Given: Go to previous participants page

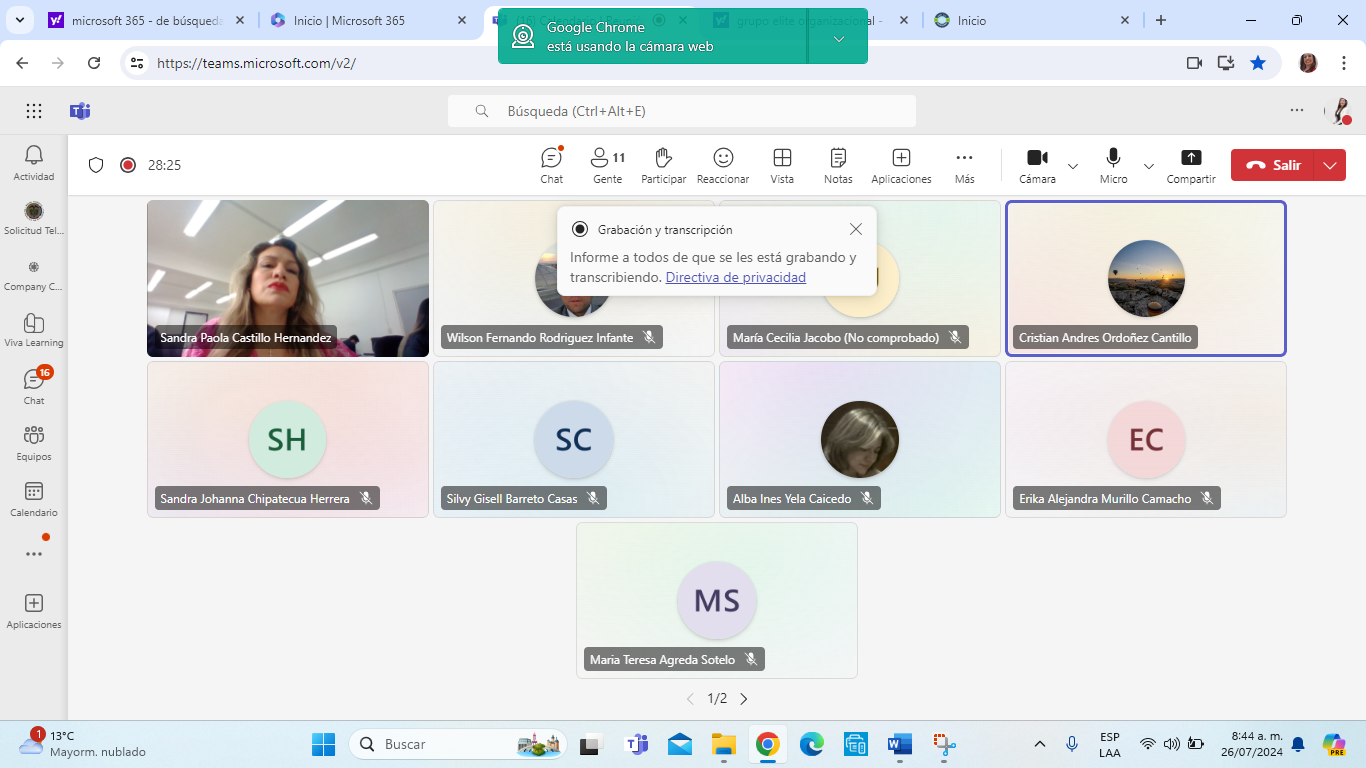Looking at the screenshot, I should coord(690,699).
